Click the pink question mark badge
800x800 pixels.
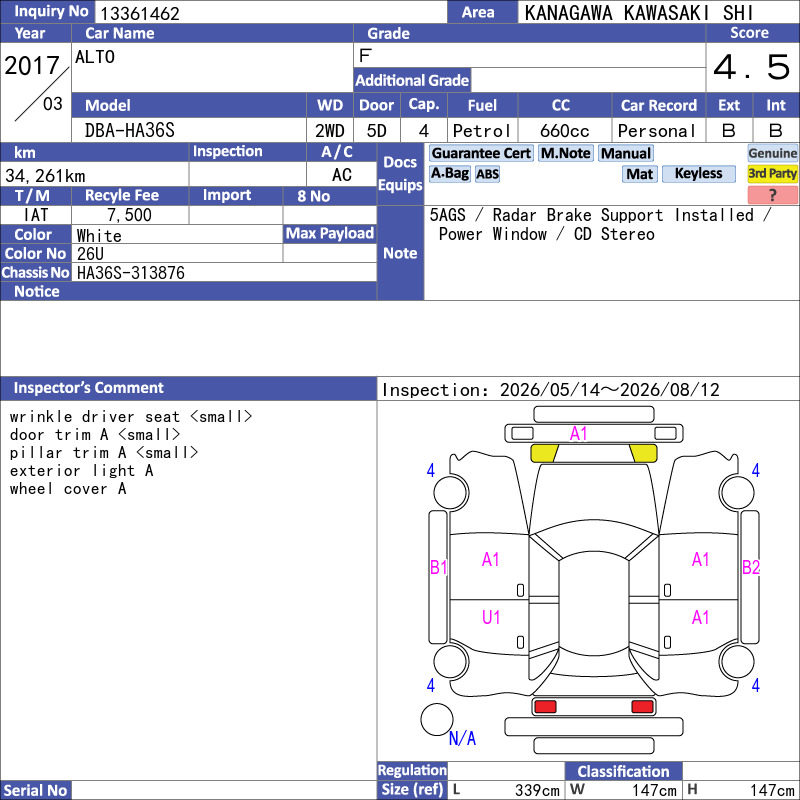click(x=772, y=195)
